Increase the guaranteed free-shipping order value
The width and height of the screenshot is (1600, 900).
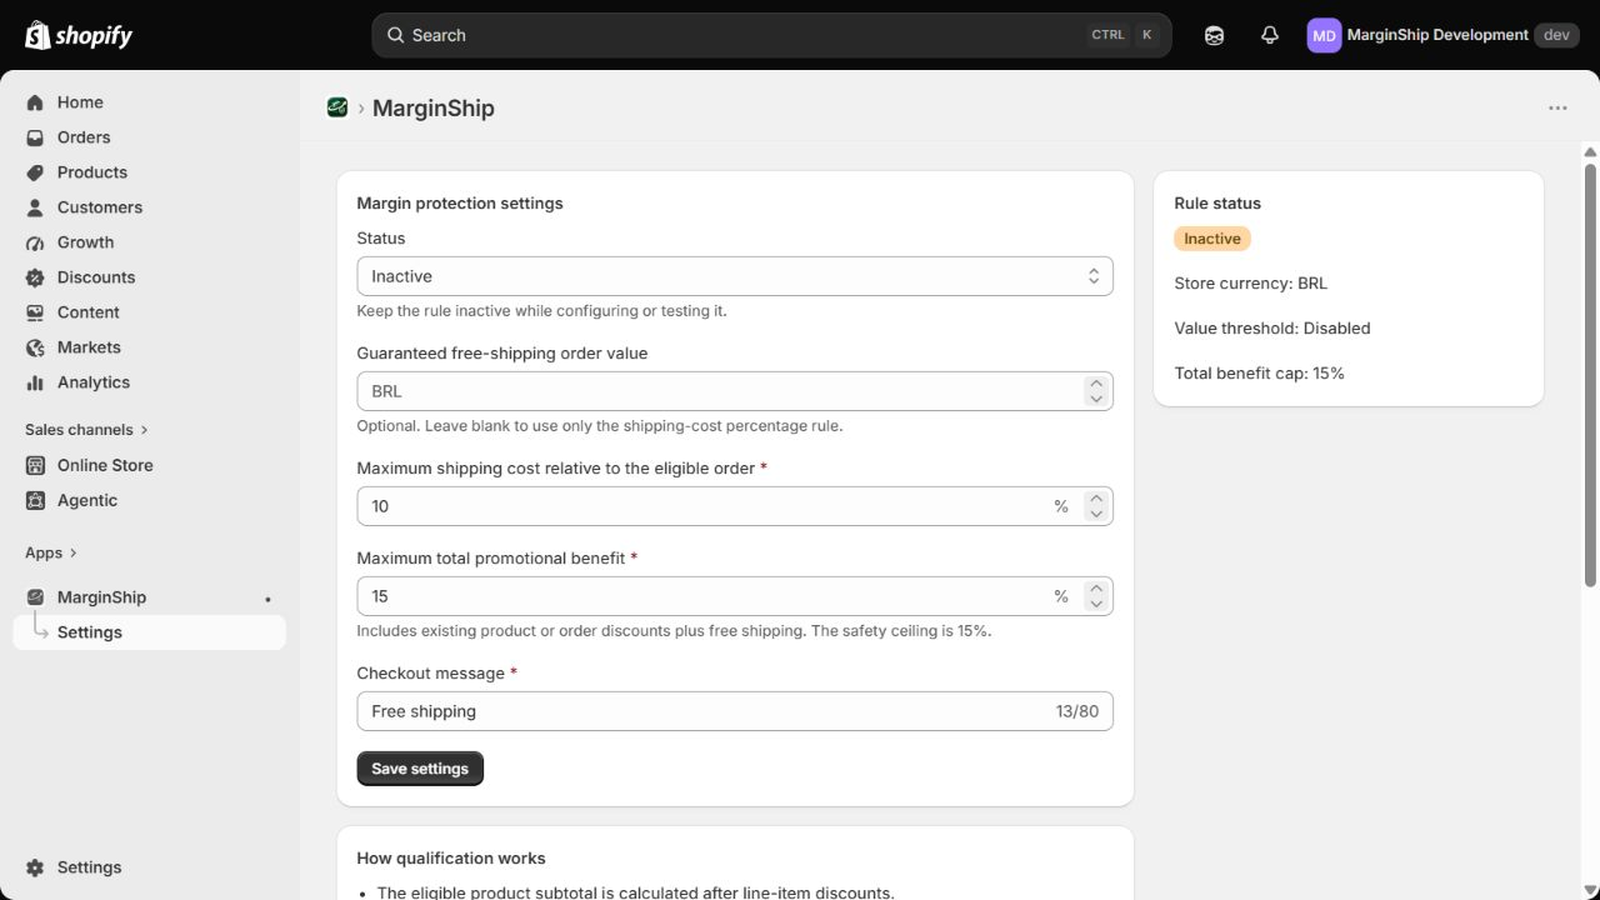[x=1096, y=383]
